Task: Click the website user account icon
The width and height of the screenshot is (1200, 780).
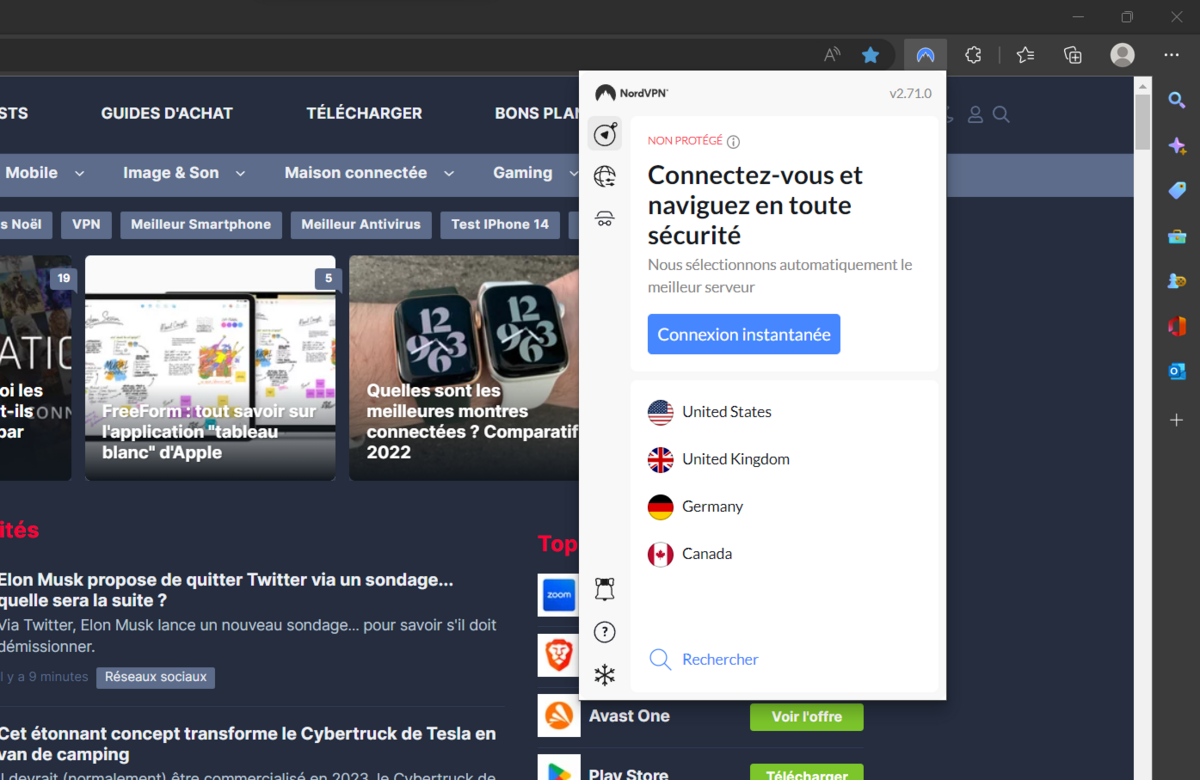Action: pyautogui.click(x=975, y=115)
